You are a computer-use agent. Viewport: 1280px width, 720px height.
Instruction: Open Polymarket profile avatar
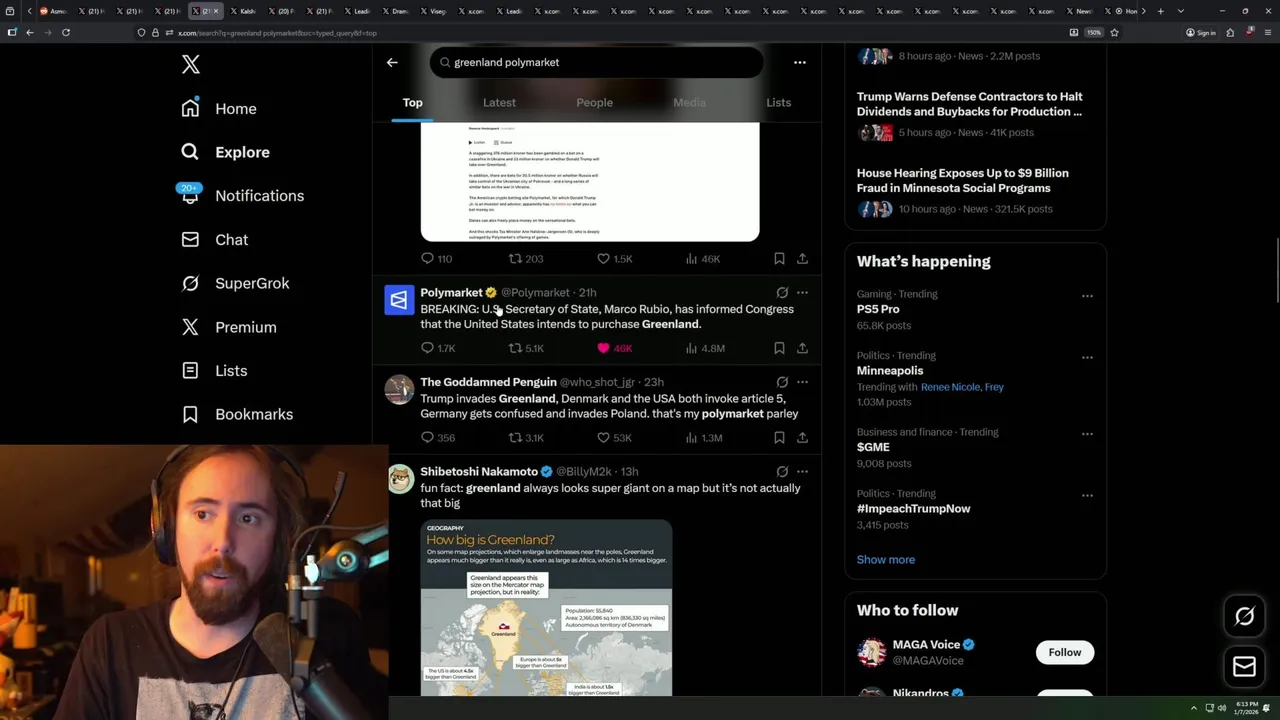[399, 299]
